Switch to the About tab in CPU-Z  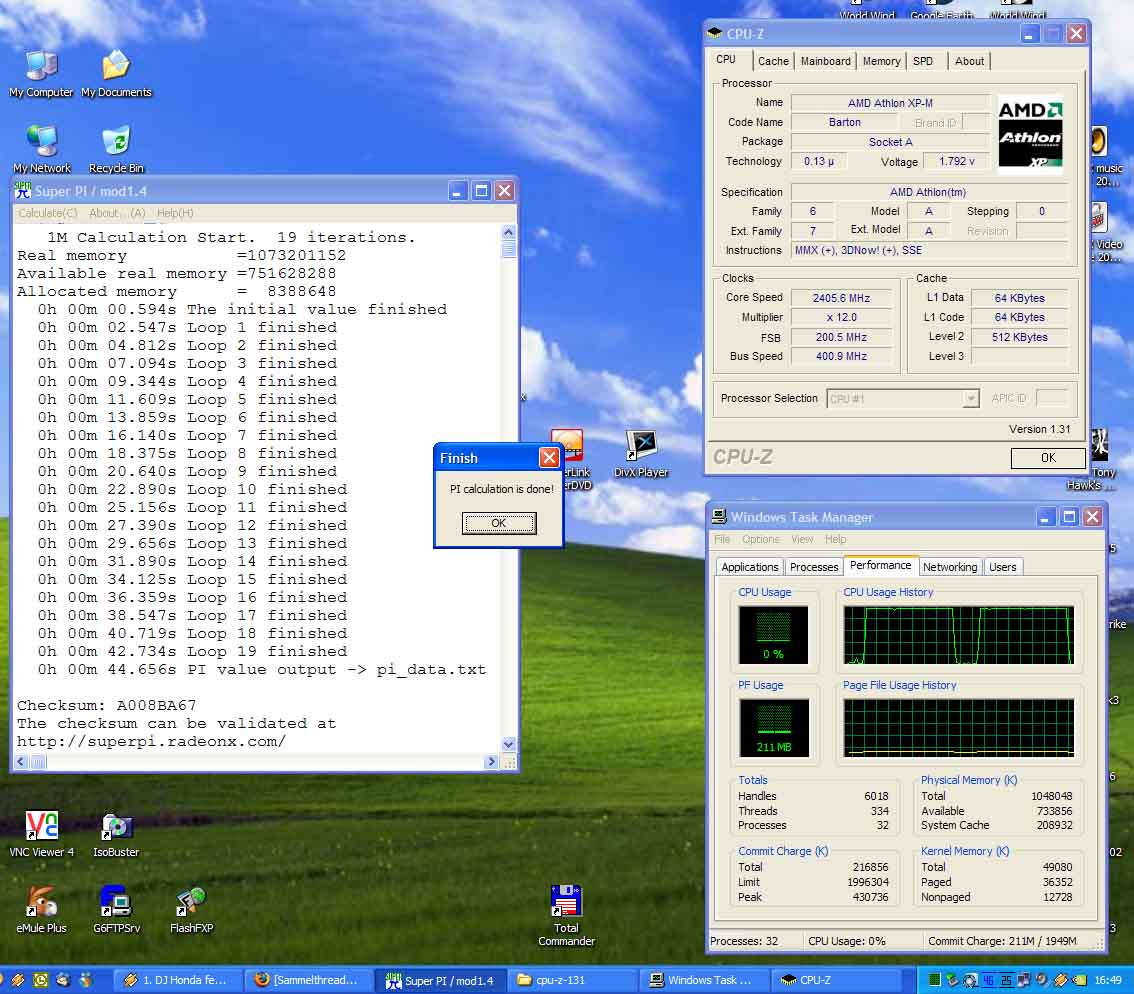point(969,61)
